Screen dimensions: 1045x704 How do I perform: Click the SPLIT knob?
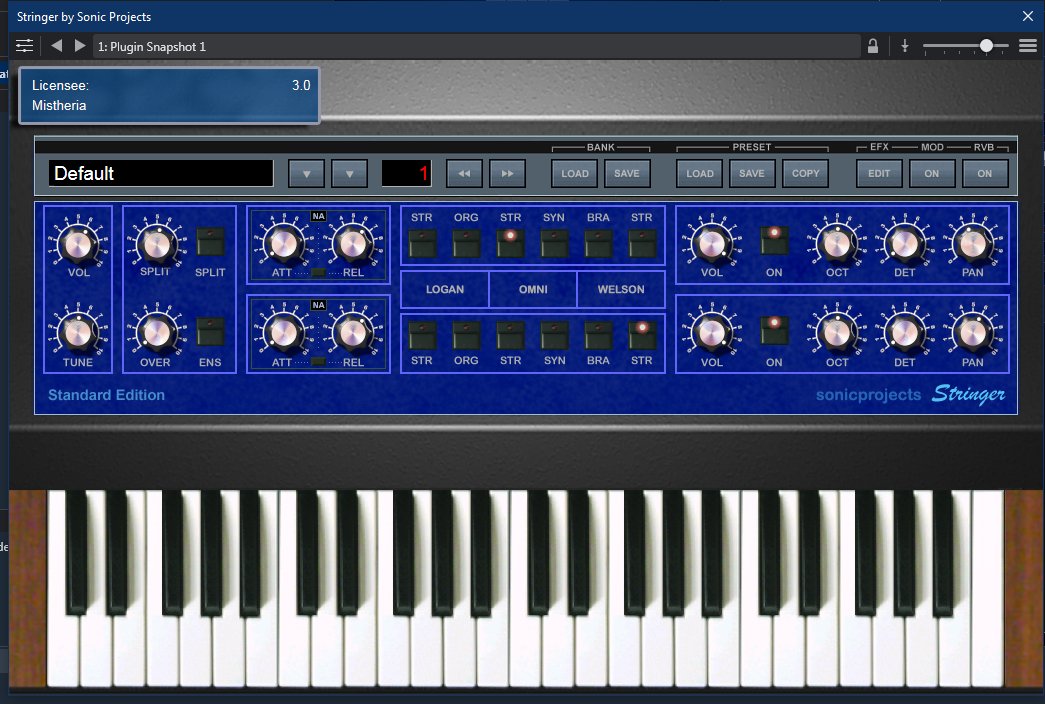coord(157,243)
